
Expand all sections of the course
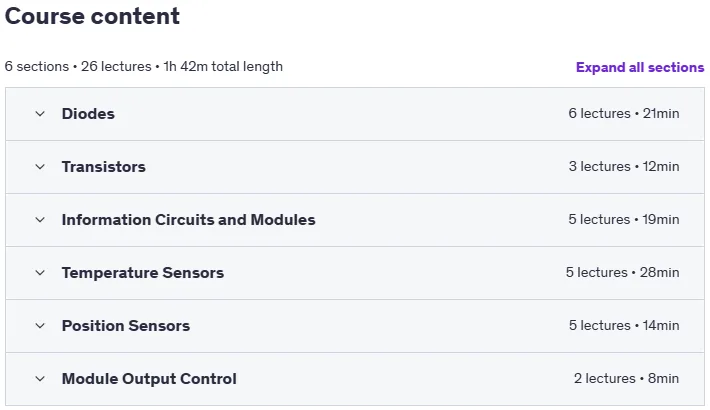click(640, 68)
